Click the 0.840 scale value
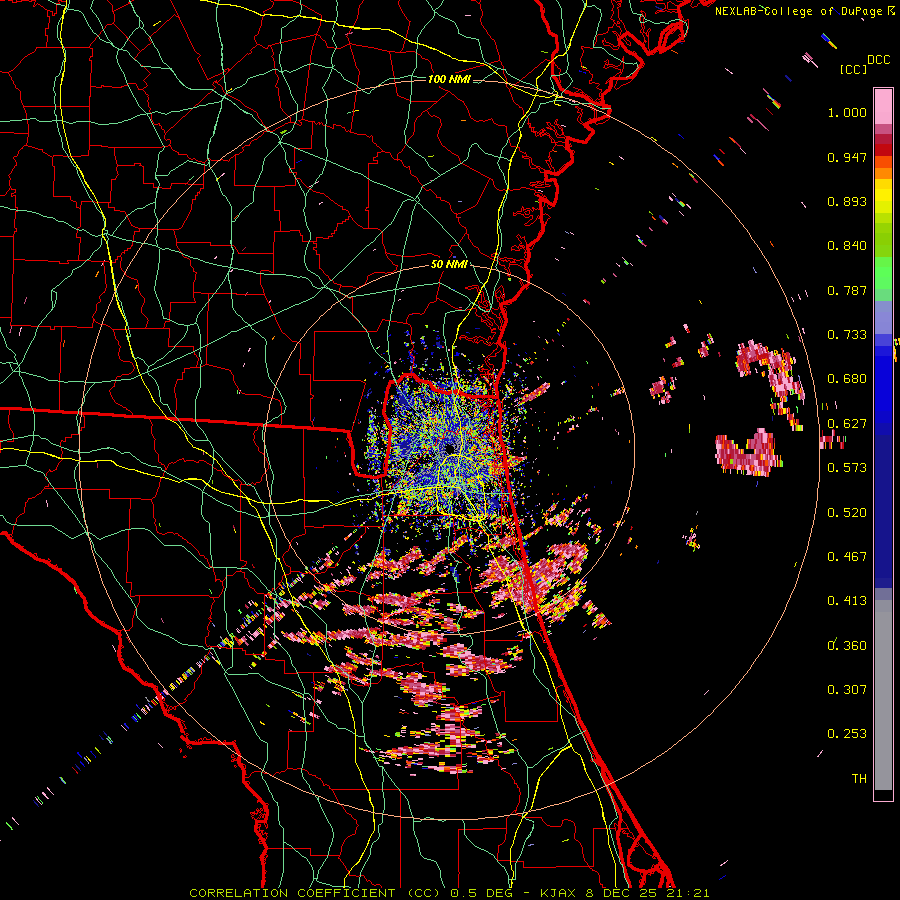 point(847,246)
